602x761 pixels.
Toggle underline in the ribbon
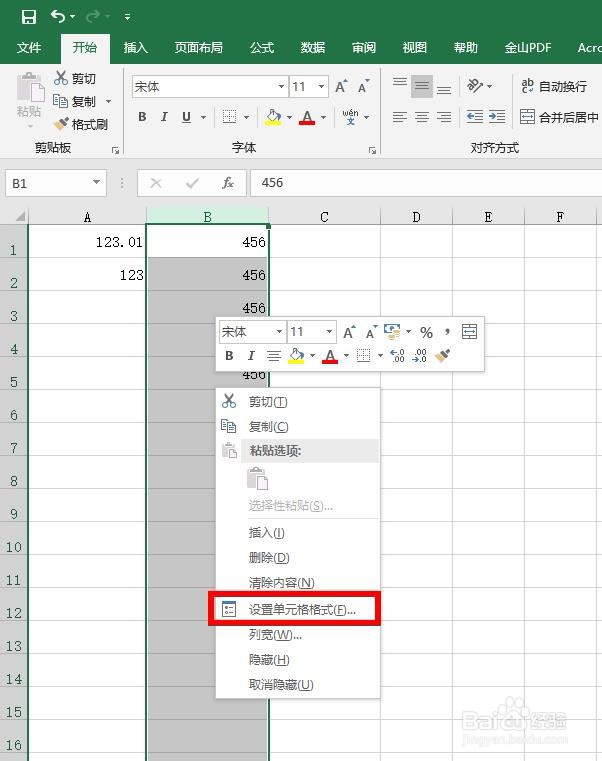click(186, 117)
